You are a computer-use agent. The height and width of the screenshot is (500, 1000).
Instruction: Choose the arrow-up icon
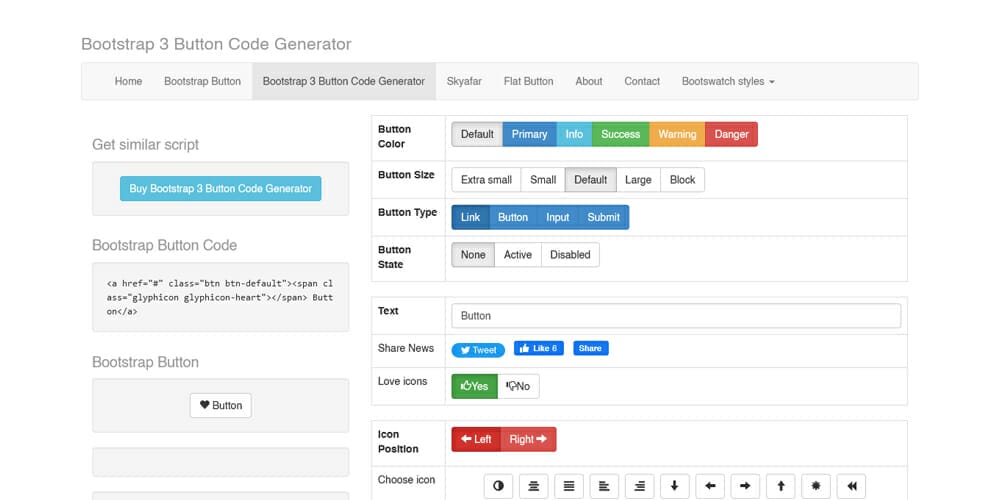tap(781, 486)
